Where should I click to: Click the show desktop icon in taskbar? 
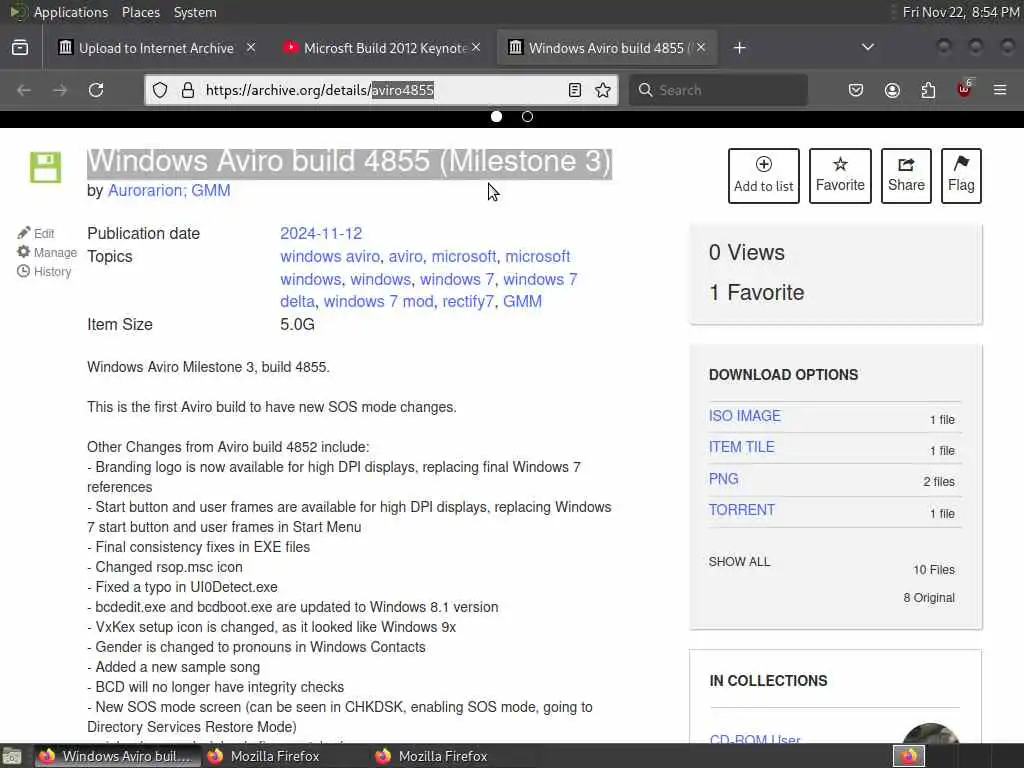coord(12,756)
